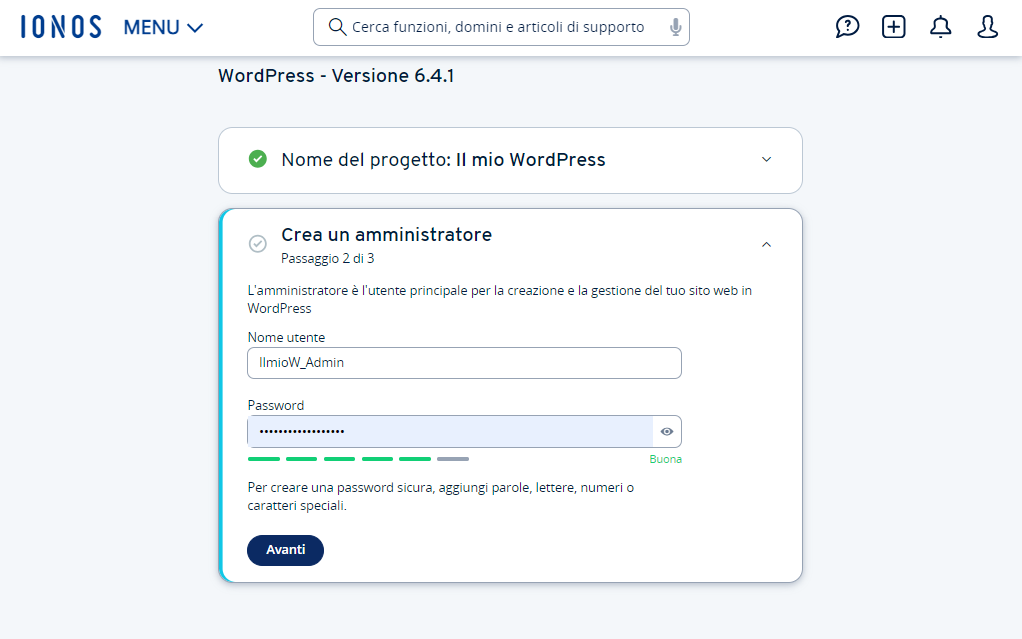Focus the search field for functions and domains
The image size is (1022, 639).
pyautogui.click(x=501, y=27)
